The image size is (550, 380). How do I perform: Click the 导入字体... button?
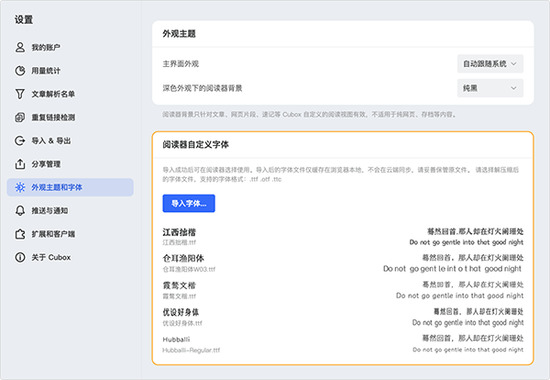(189, 204)
